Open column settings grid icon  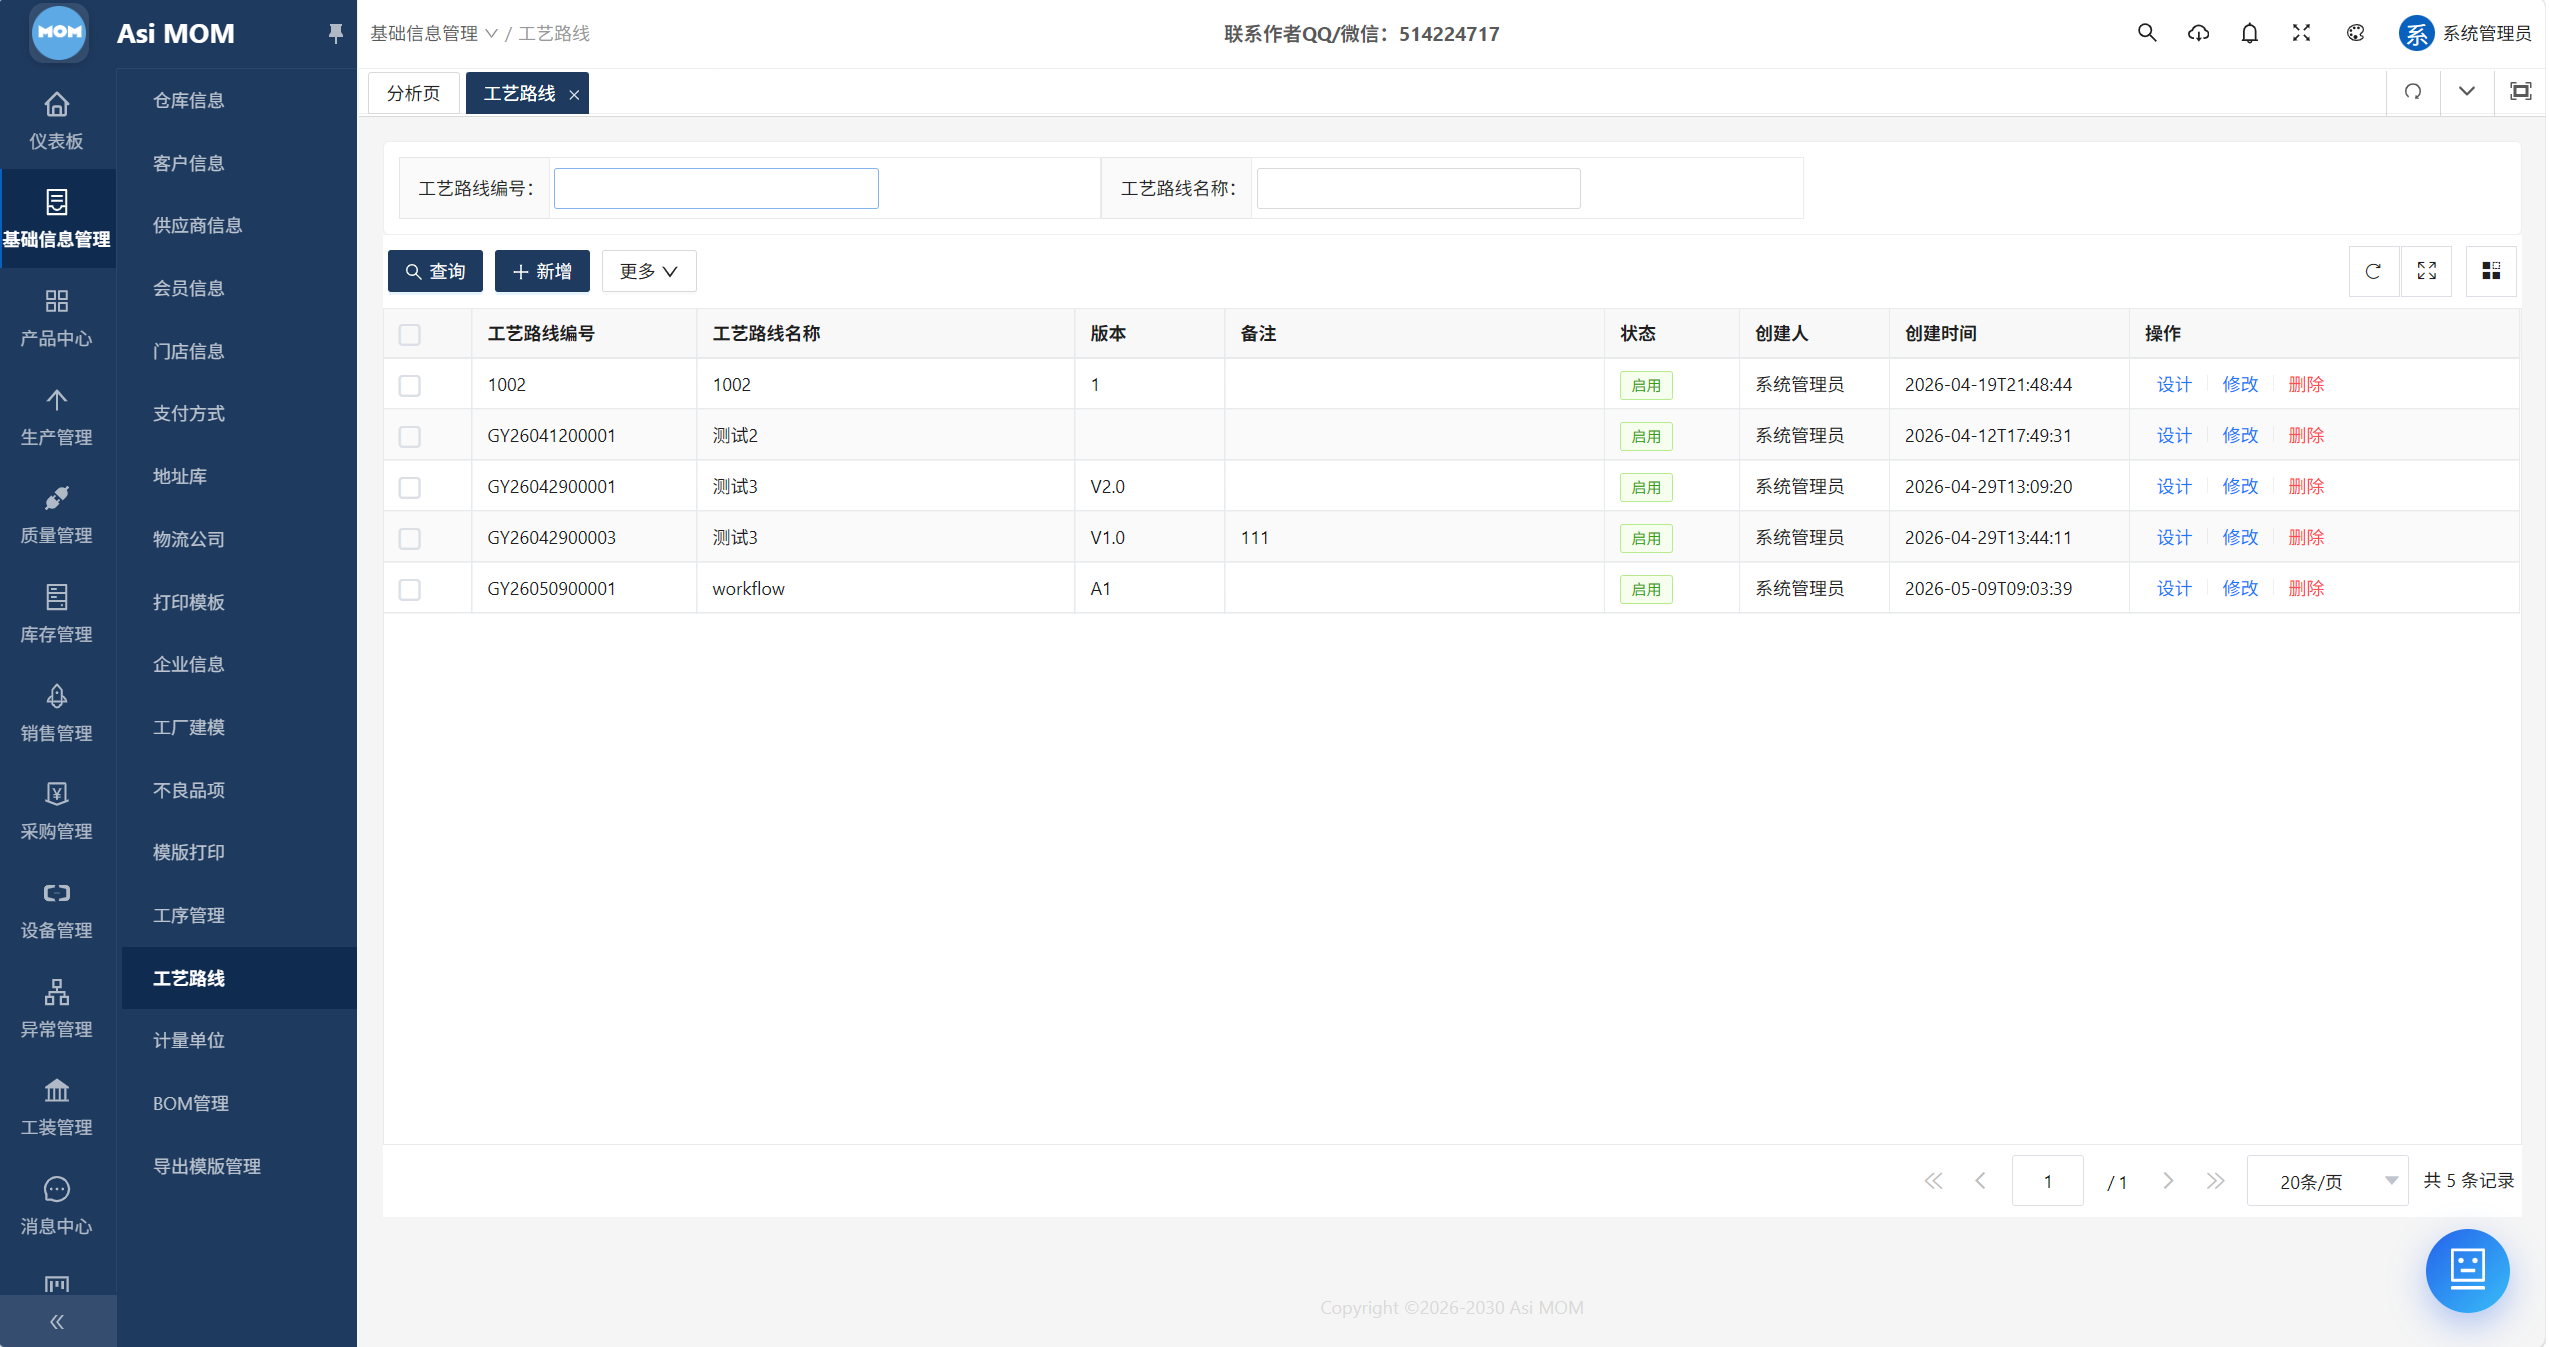pyautogui.click(x=2491, y=271)
